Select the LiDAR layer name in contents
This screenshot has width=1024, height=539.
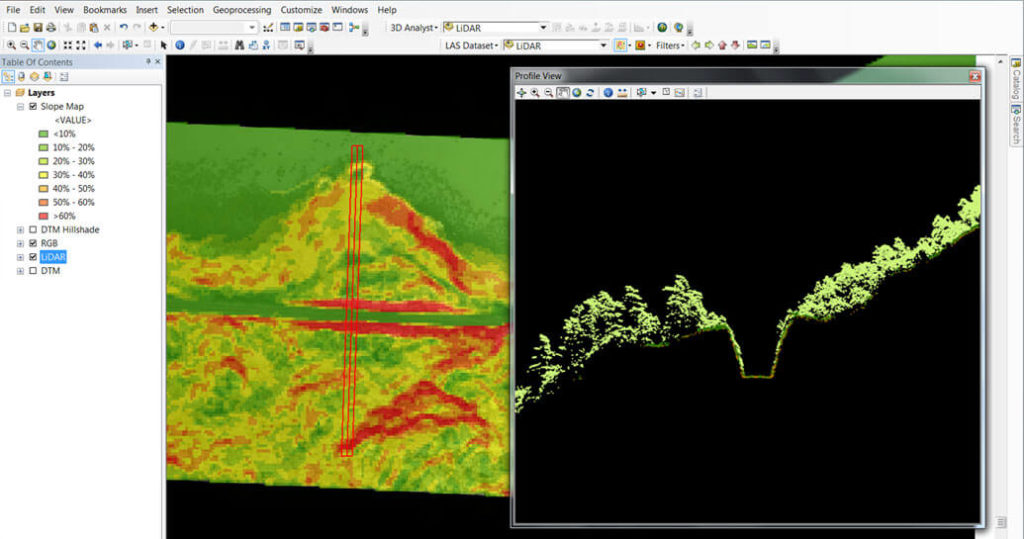tap(53, 257)
